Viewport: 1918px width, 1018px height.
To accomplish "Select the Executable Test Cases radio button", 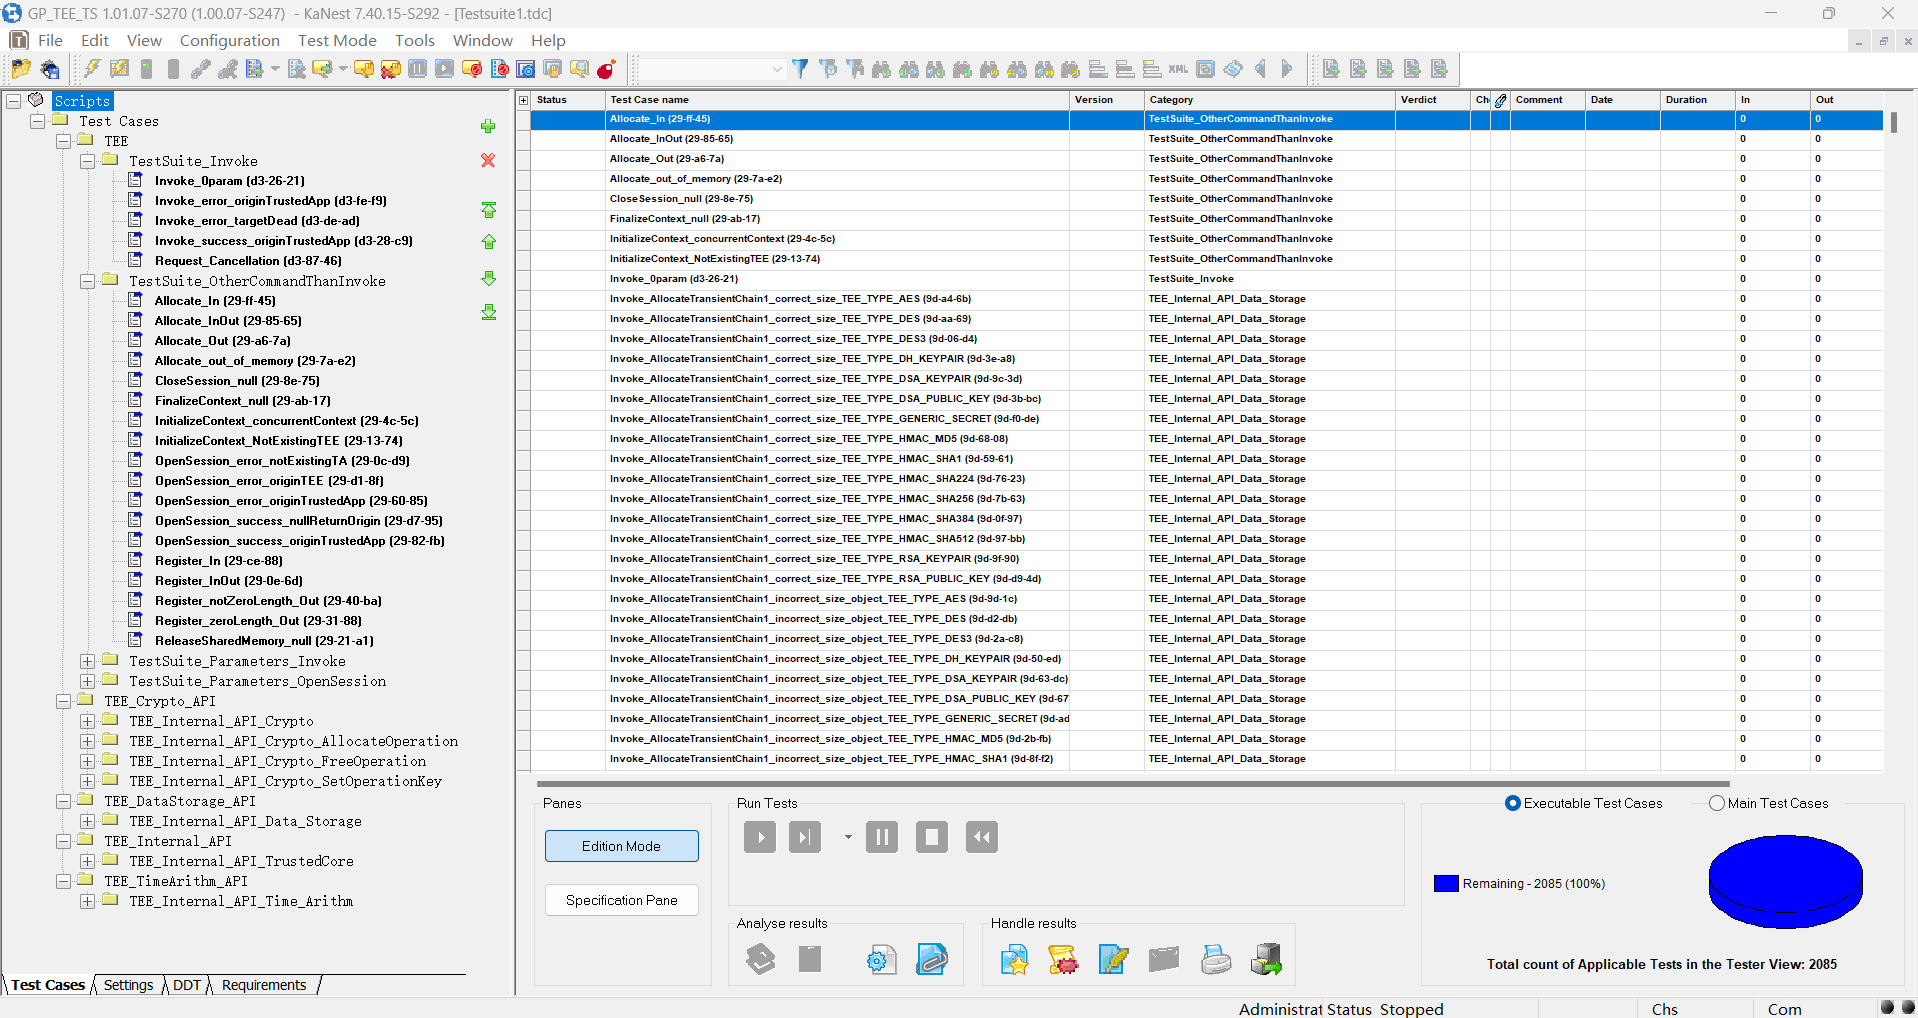I will click(x=1513, y=803).
